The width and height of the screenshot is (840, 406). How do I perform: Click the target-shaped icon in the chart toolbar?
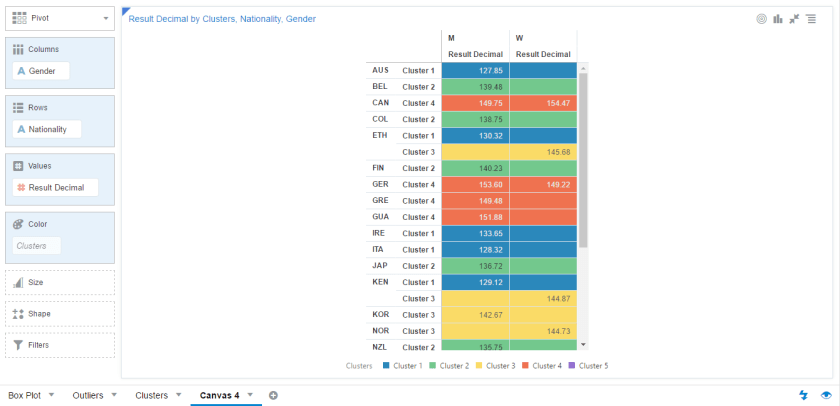[x=762, y=18]
